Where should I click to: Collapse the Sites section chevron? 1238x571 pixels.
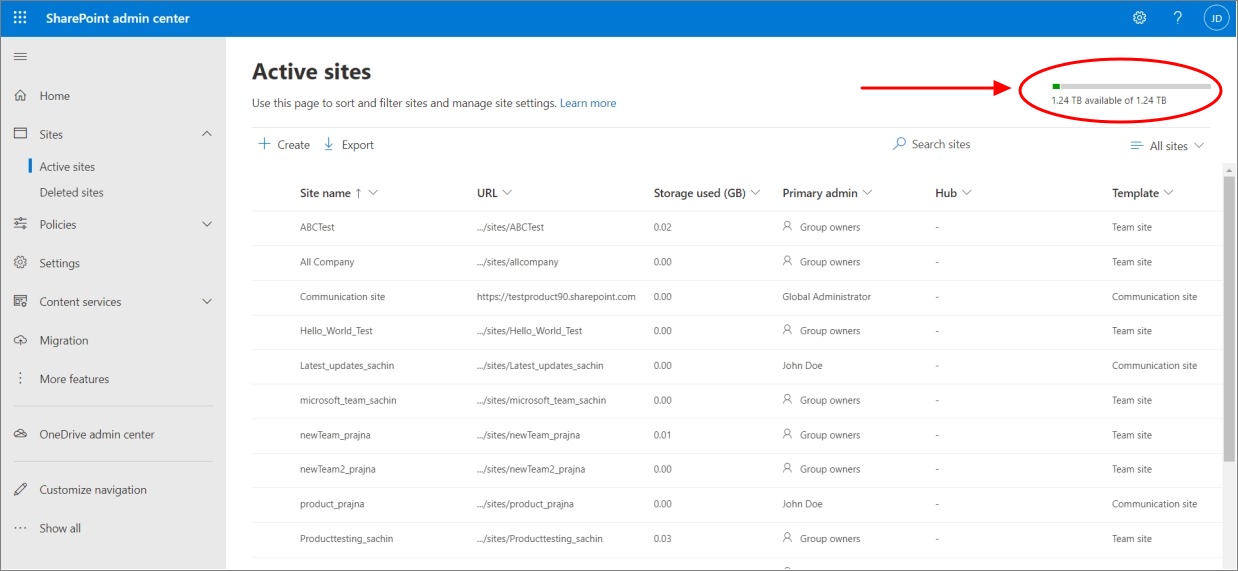click(207, 134)
